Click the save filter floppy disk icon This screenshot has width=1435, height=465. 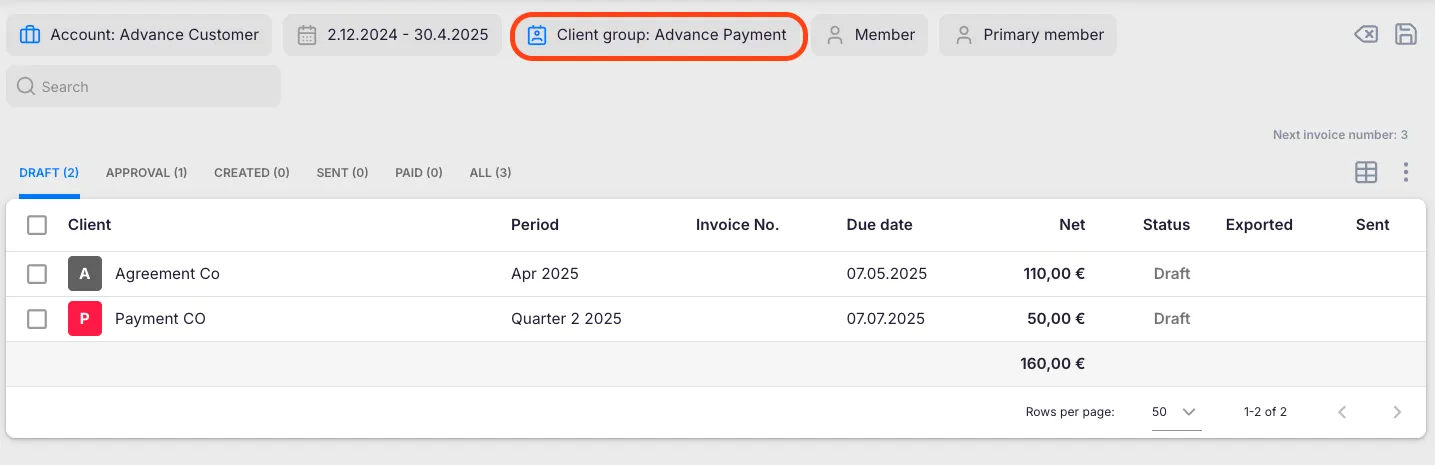(1406, 34)
